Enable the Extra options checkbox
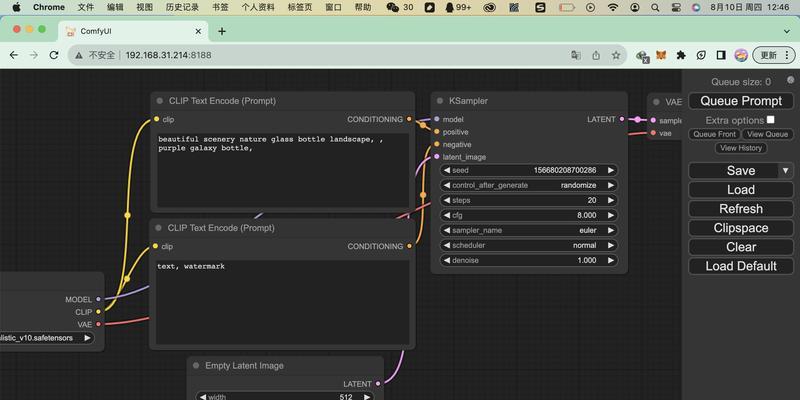 [x=770, y=119]
